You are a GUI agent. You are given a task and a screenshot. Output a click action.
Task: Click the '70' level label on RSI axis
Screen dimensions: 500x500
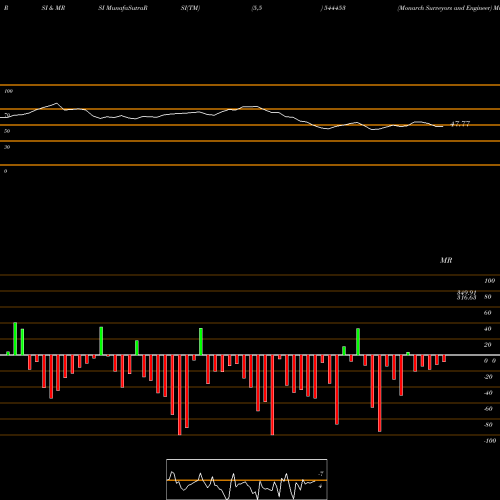(7, 115)
